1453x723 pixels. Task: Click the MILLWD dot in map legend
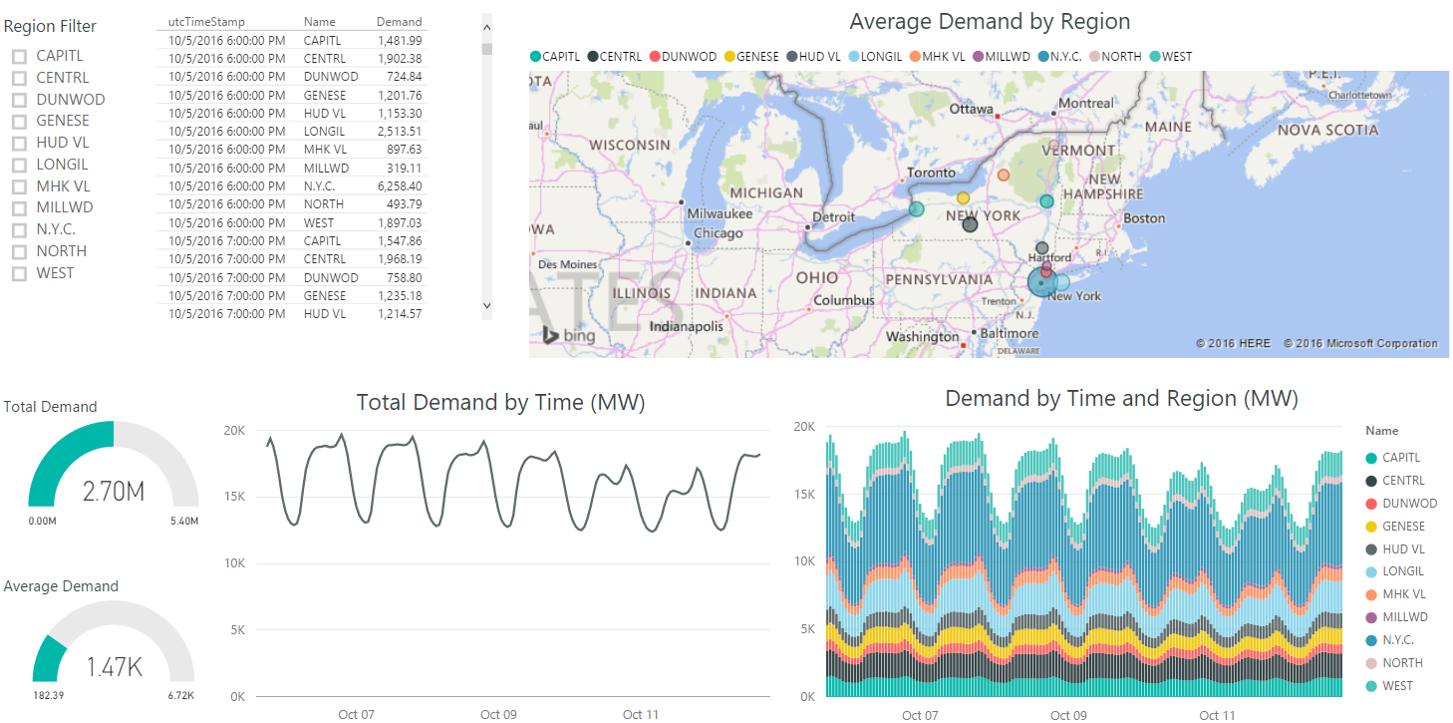click(978, 57)
